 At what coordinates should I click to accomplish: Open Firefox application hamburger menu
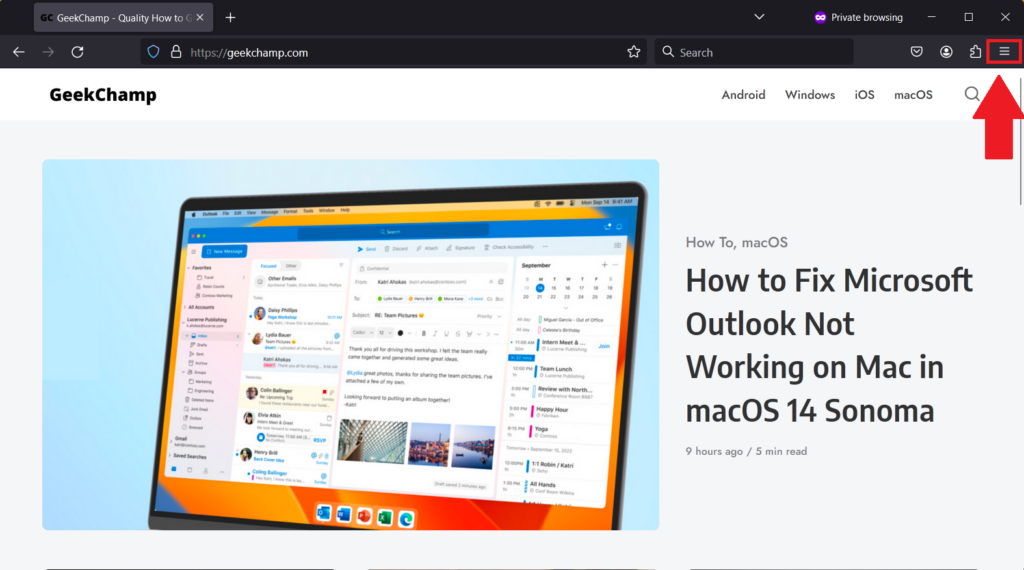click(1004, 52)
